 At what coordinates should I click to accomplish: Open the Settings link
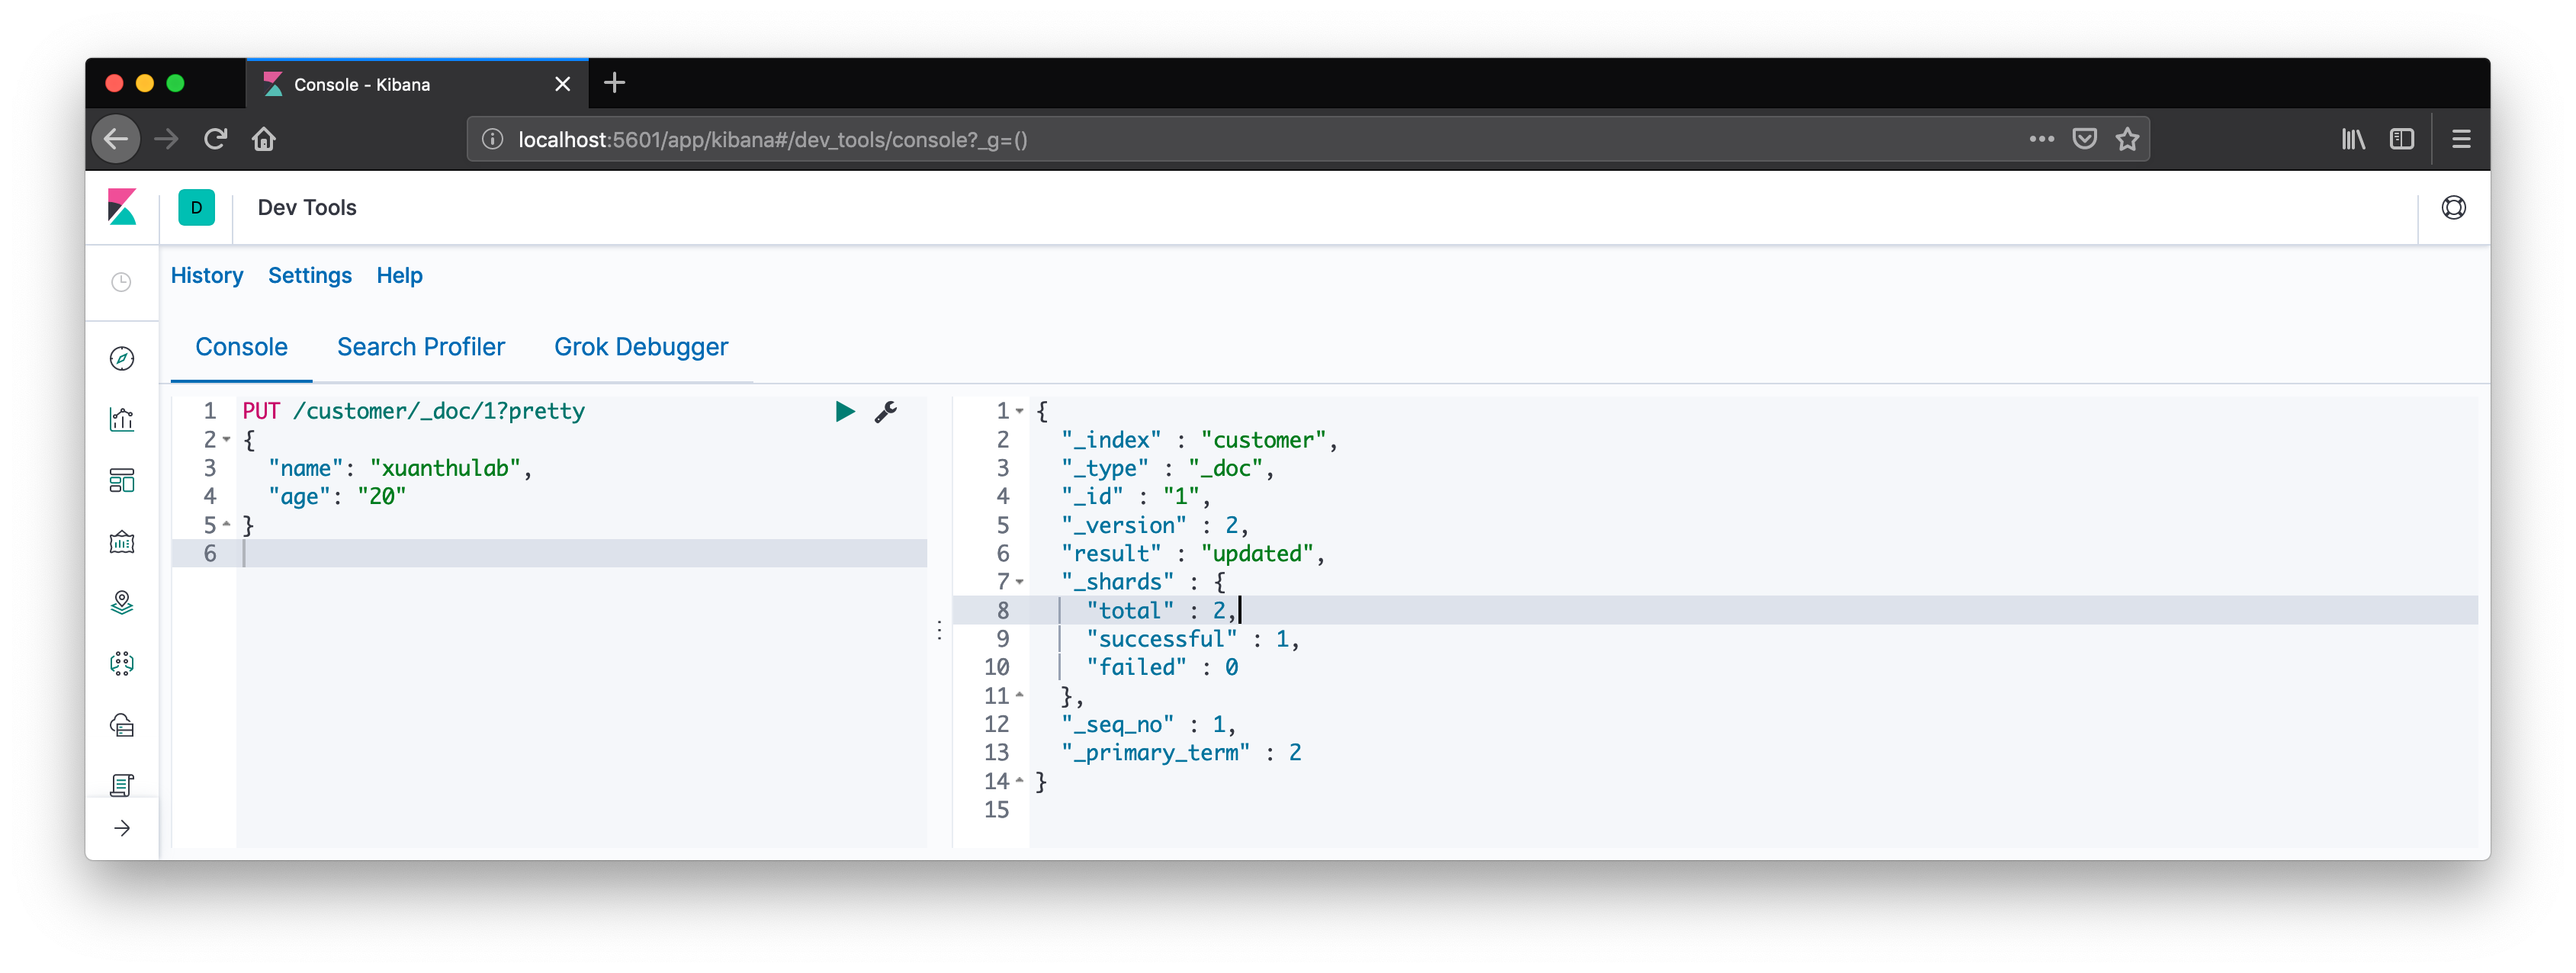click(310, 275)
